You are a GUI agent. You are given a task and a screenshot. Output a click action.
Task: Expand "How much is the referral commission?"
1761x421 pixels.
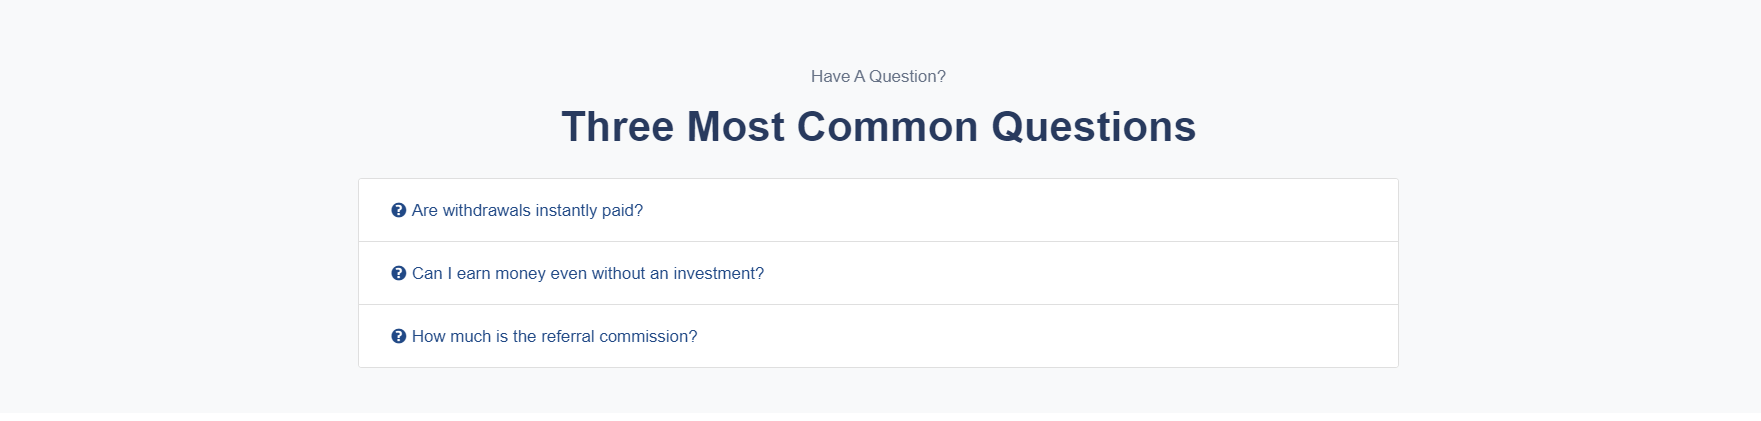point(554,336)
